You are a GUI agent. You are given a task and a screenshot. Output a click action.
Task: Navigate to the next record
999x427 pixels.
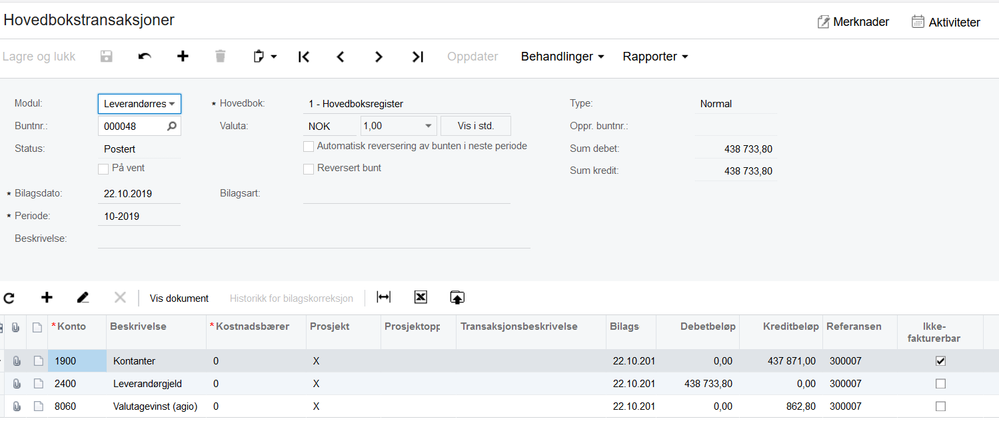coord(379,57)
